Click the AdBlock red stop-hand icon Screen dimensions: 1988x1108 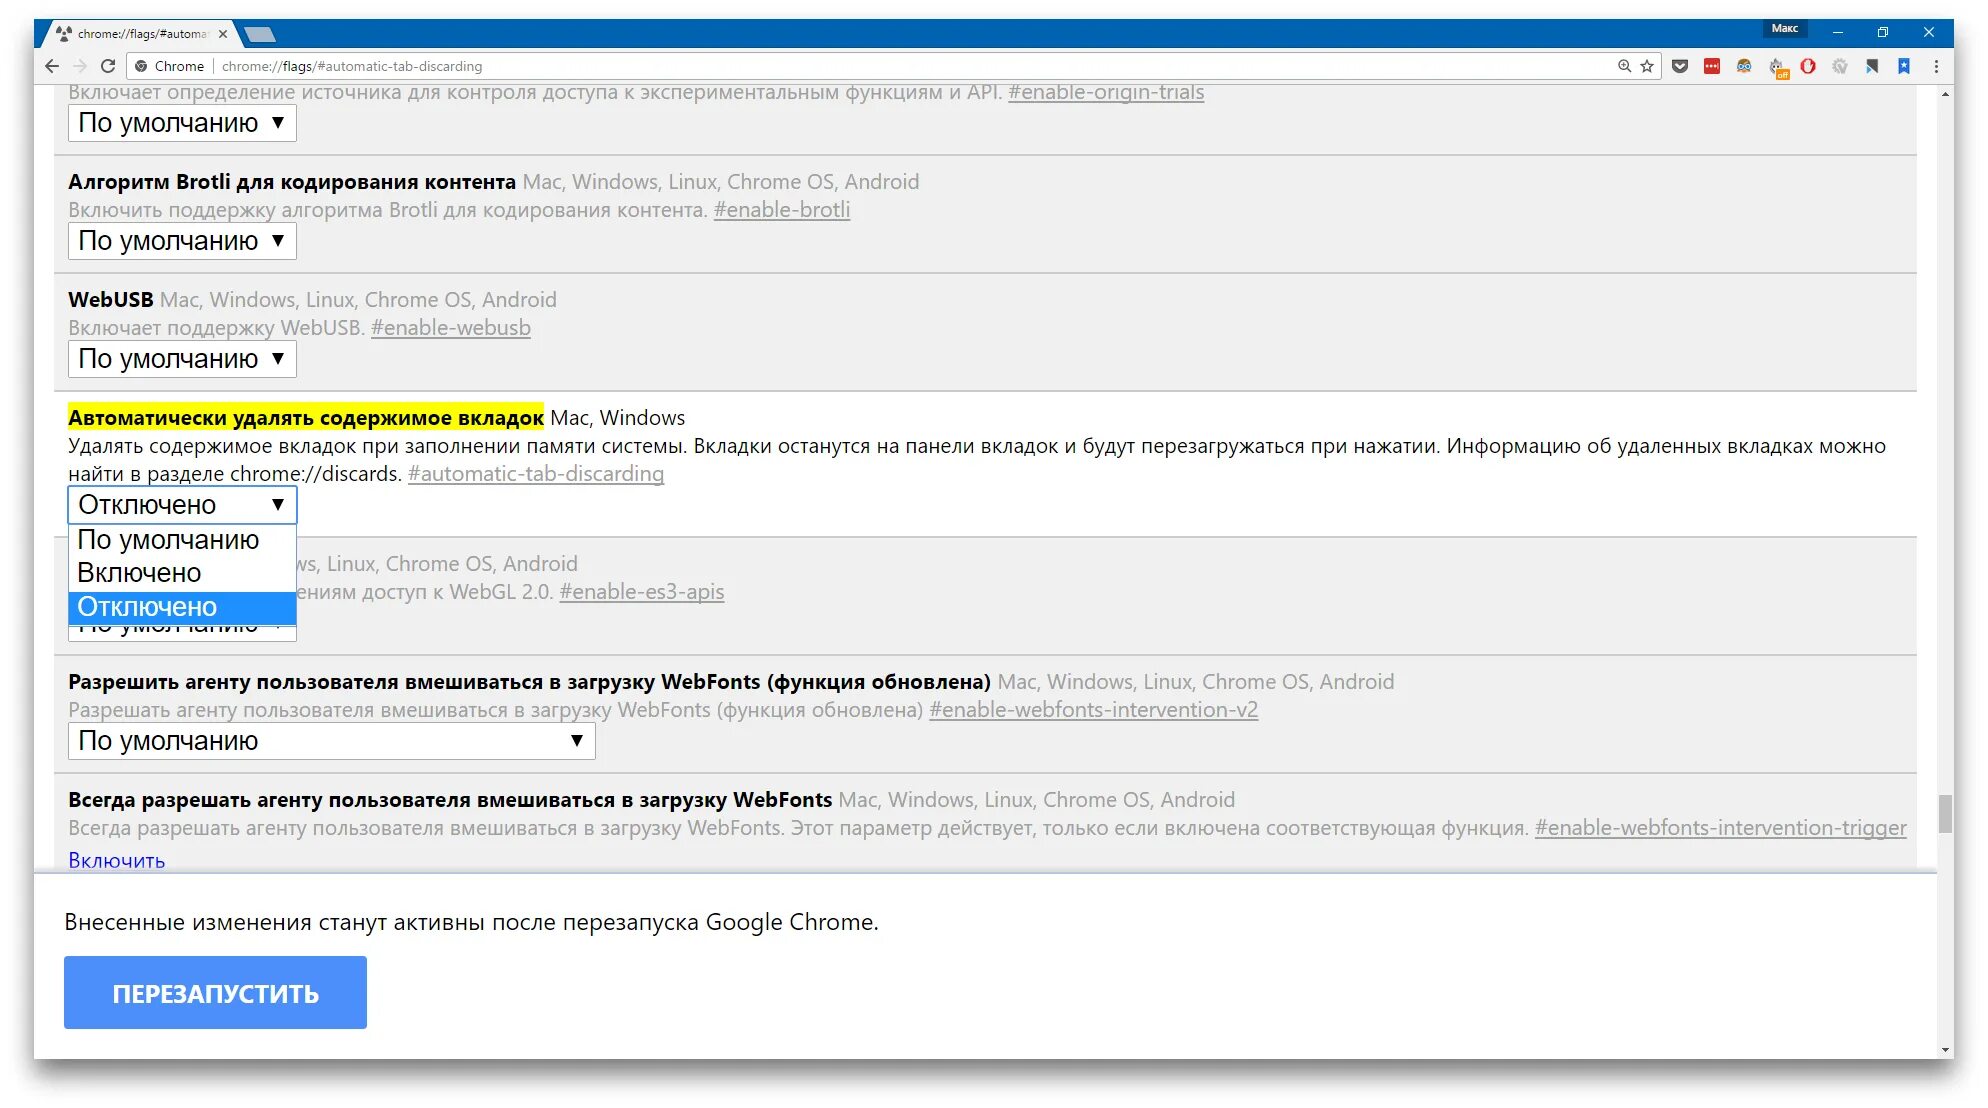[1808, 66]
